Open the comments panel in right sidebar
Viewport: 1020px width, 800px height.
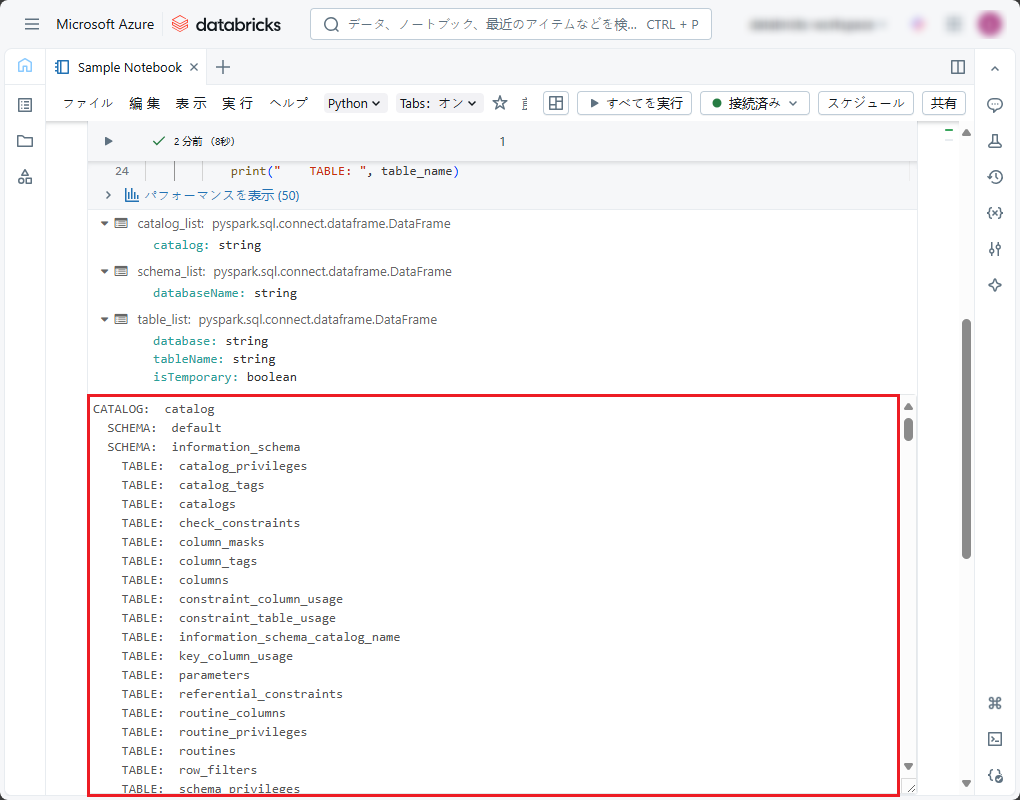coord(994,104)
